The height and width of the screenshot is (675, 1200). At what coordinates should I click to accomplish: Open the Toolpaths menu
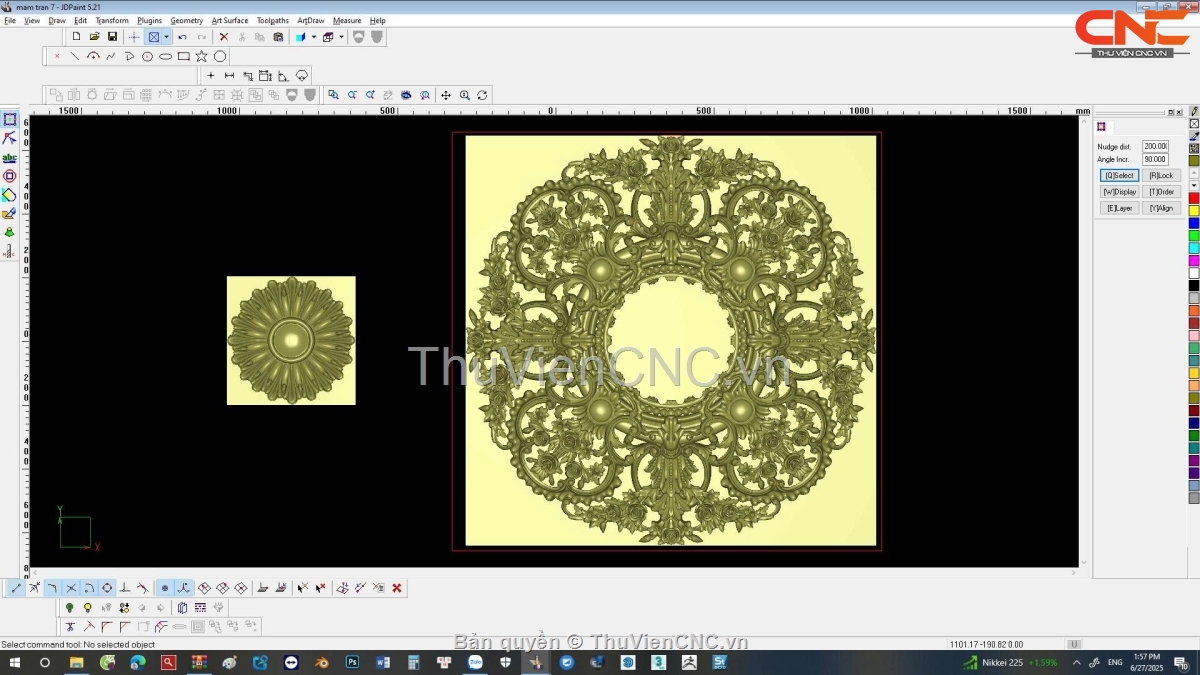pyautogui.click(x=273, y=20)
